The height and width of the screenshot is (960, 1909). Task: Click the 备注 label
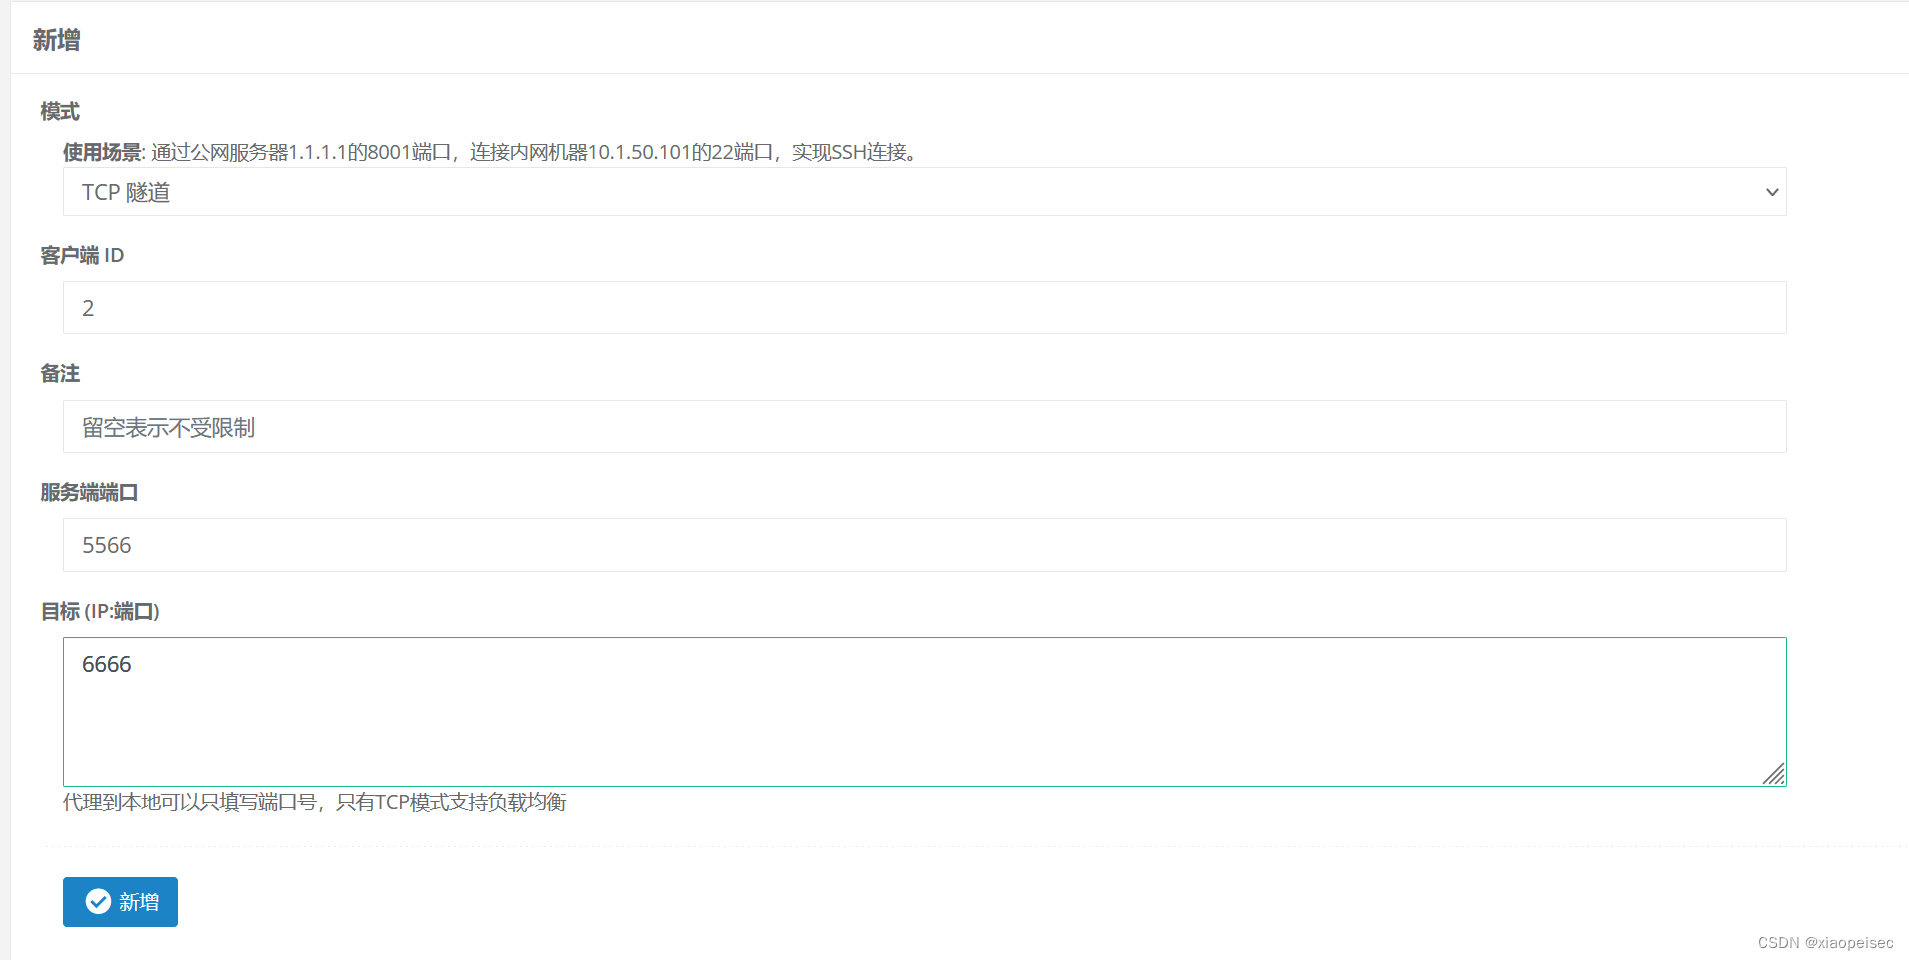click(60, 373)
